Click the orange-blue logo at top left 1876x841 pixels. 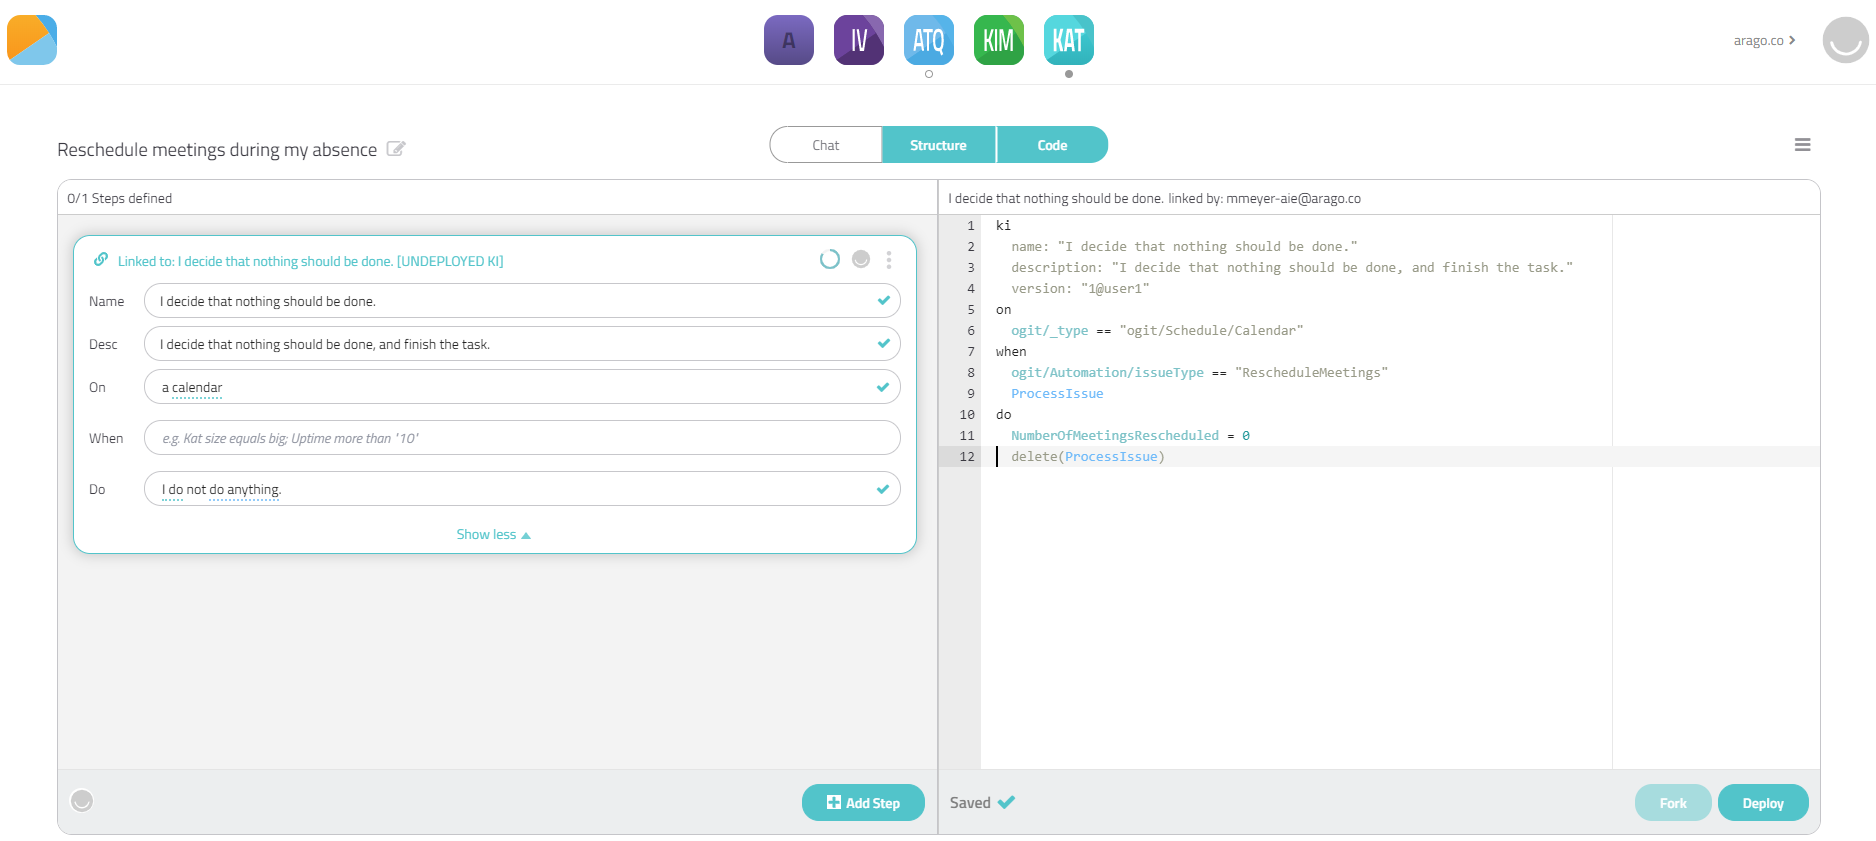tap(32, 40)
